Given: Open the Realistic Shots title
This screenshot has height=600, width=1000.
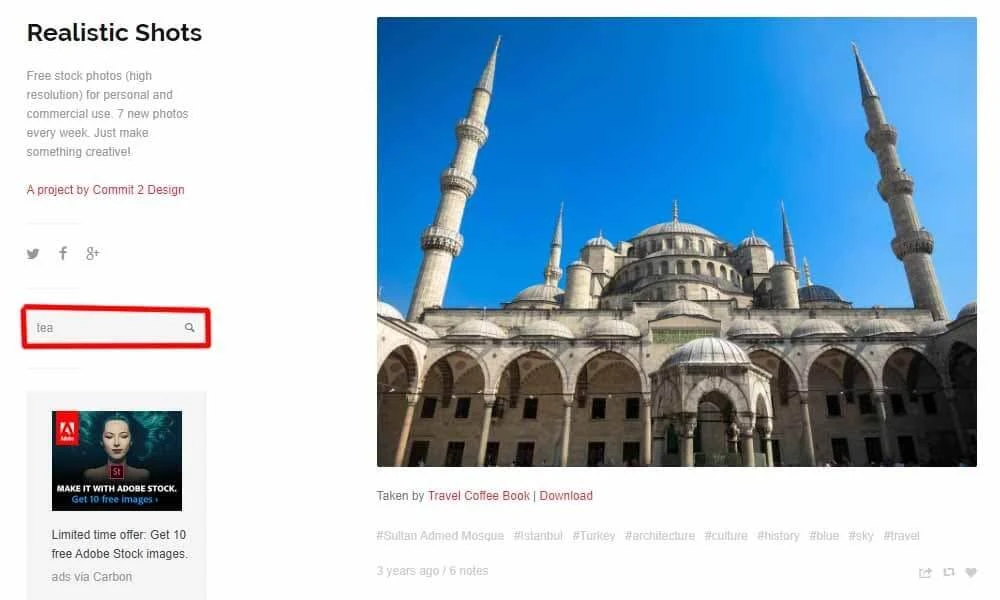Looking at the screenshot, I should 114,33.
